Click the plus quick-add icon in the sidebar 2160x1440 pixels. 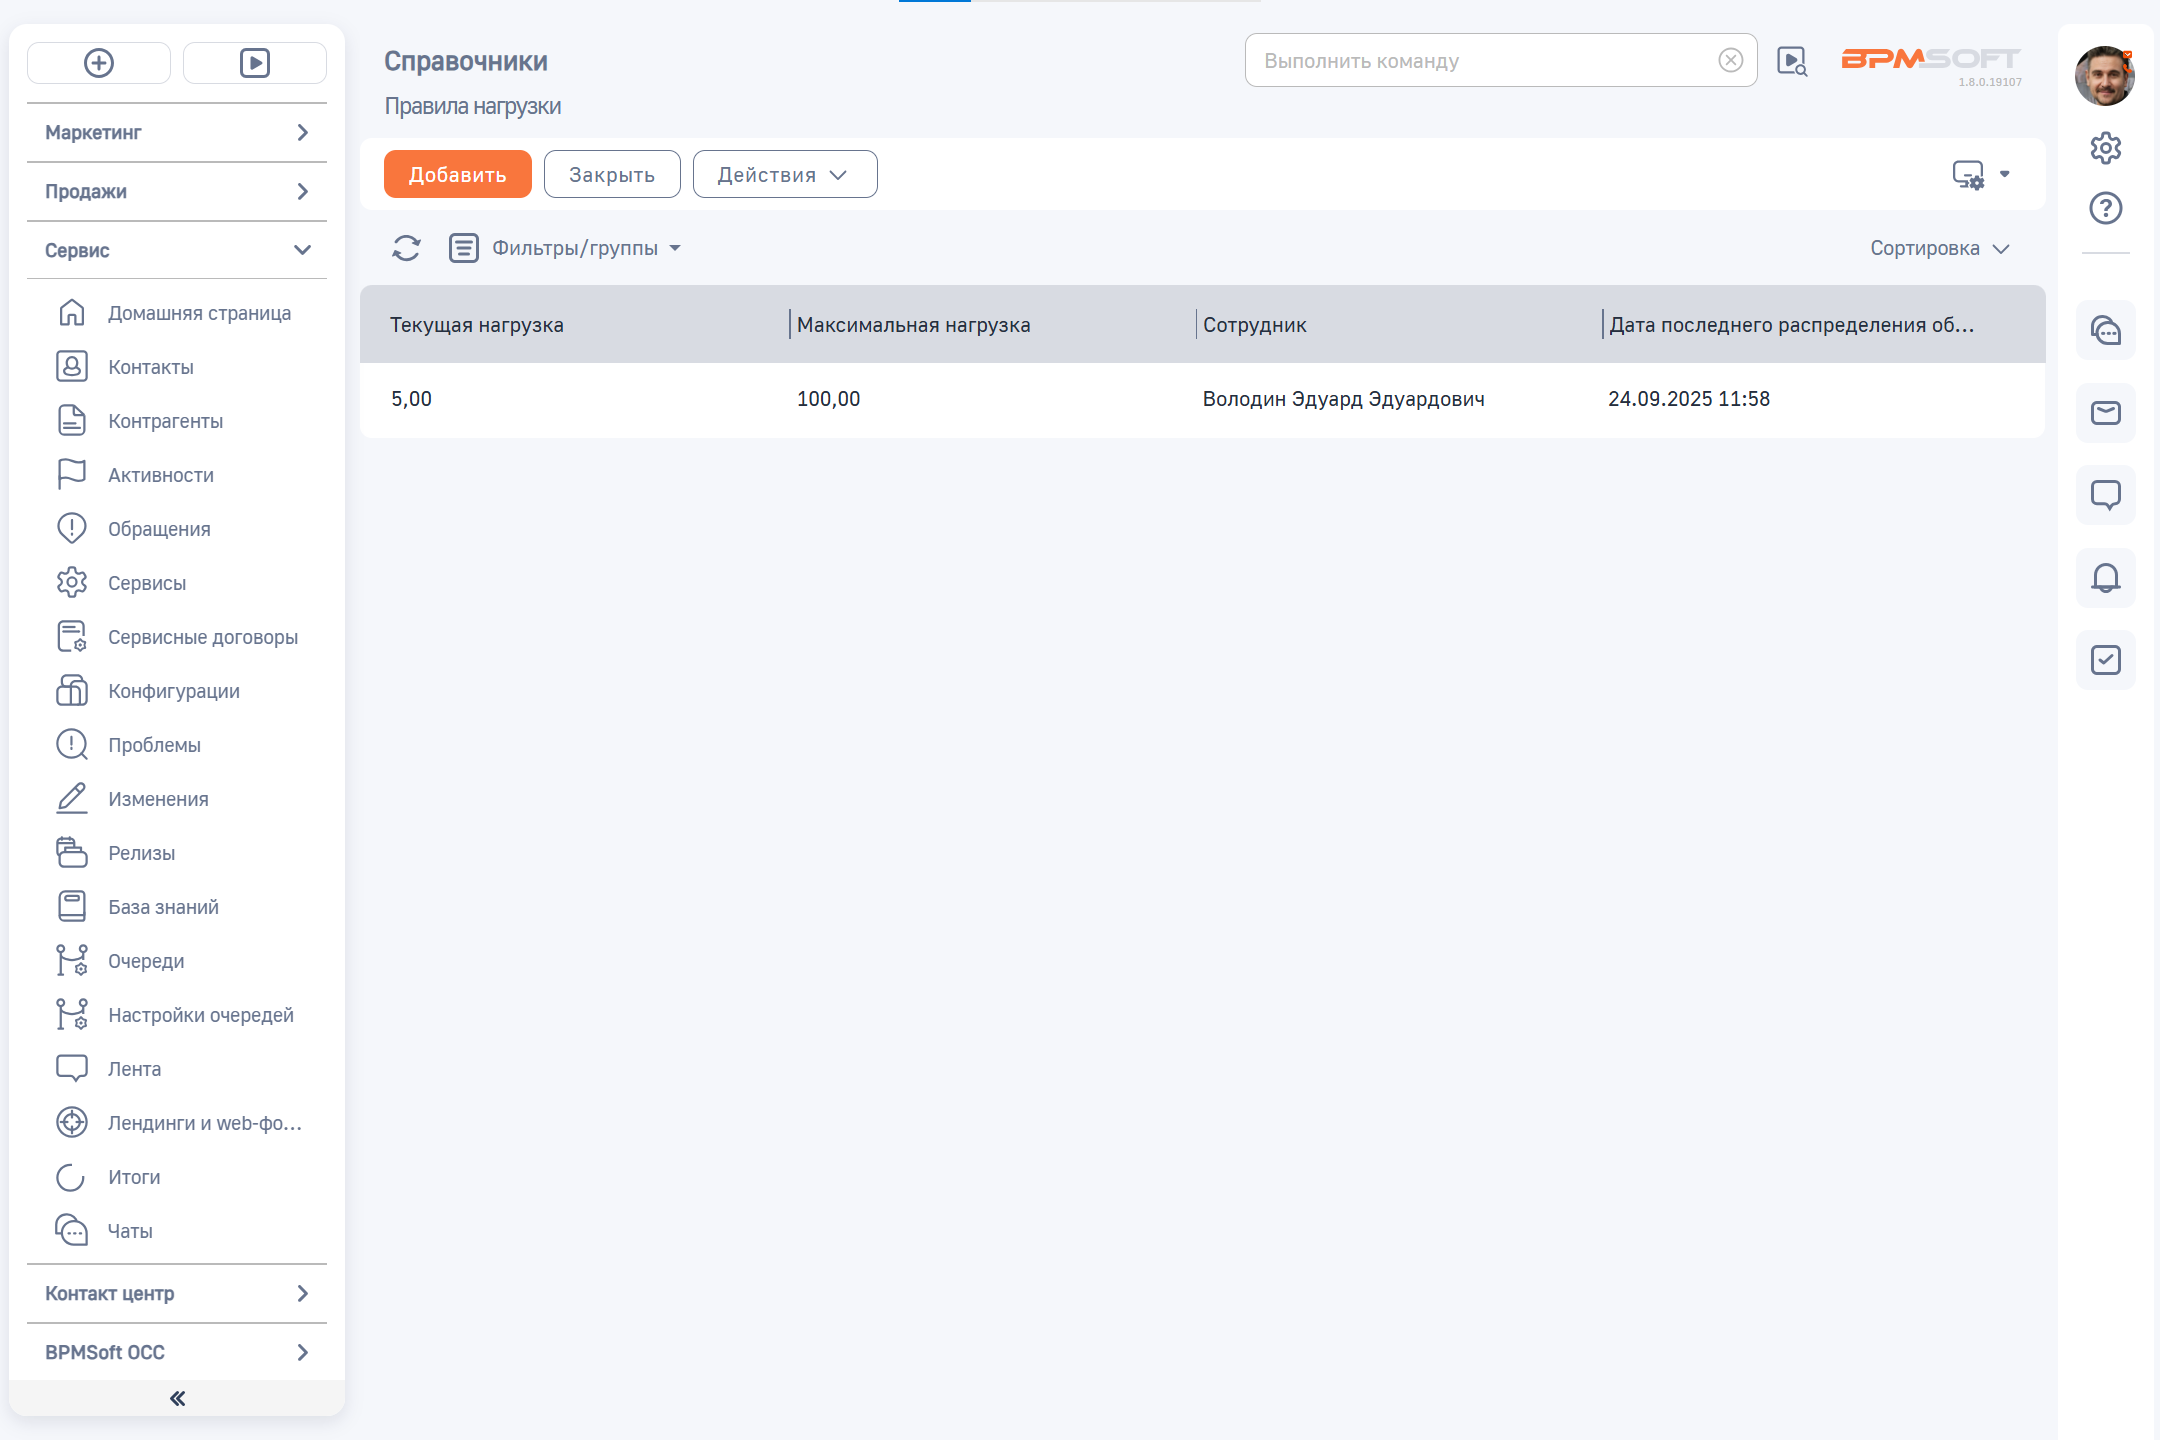[x=98, y=63]
